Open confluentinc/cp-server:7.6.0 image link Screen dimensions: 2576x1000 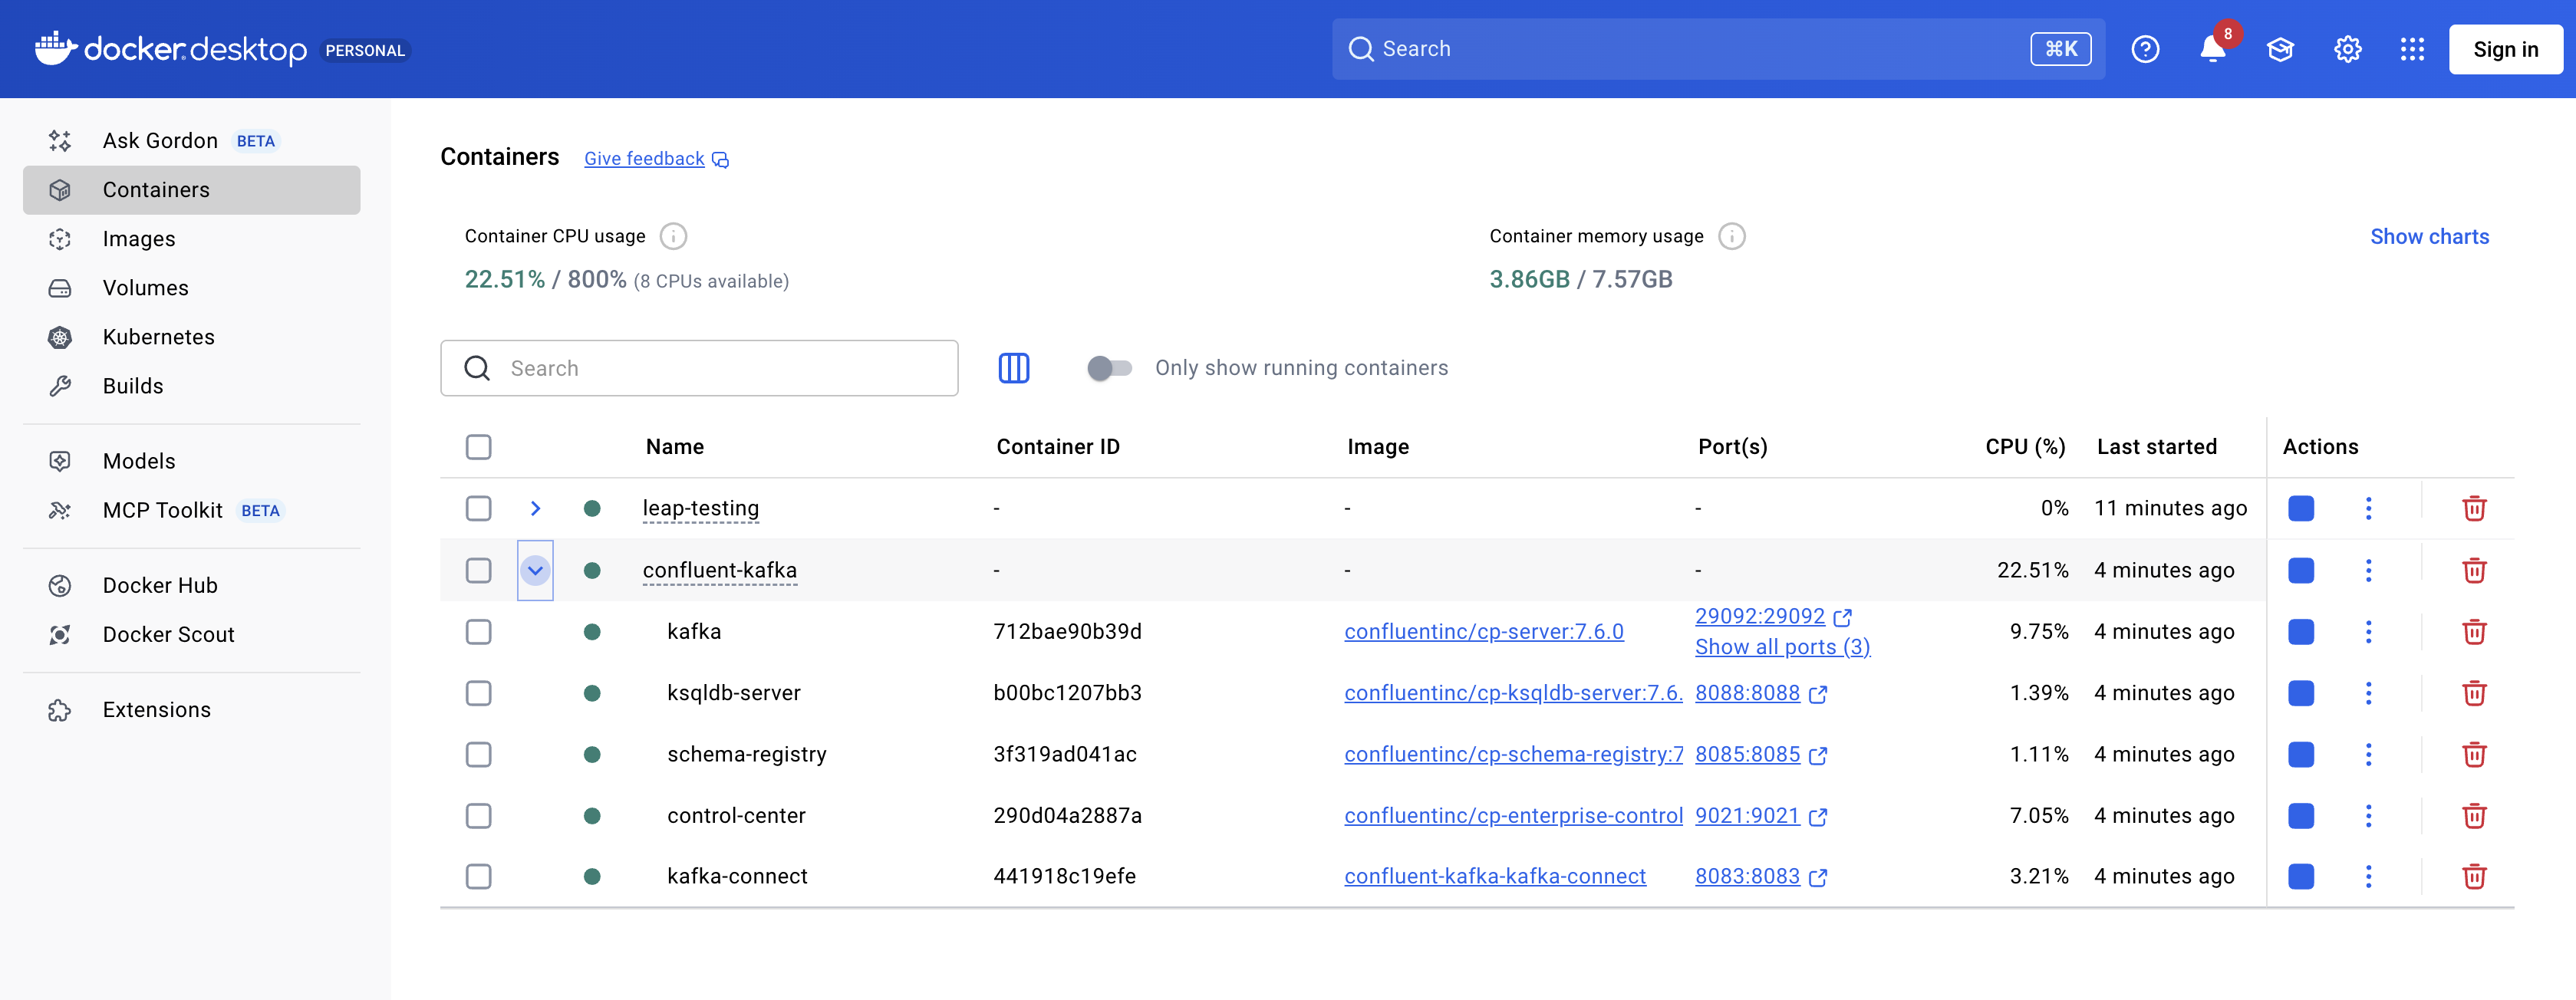[x=1483, y=632]
